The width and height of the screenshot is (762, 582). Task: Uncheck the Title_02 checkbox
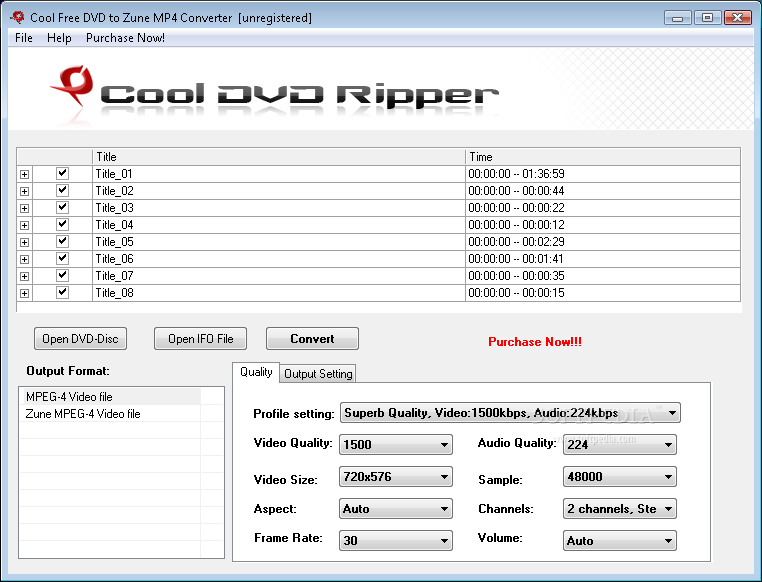point(62,190)
